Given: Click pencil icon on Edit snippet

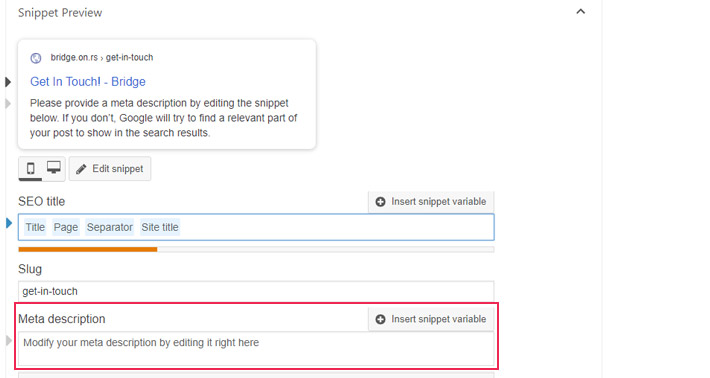Looking at the screenshot, I should point(81,169).
